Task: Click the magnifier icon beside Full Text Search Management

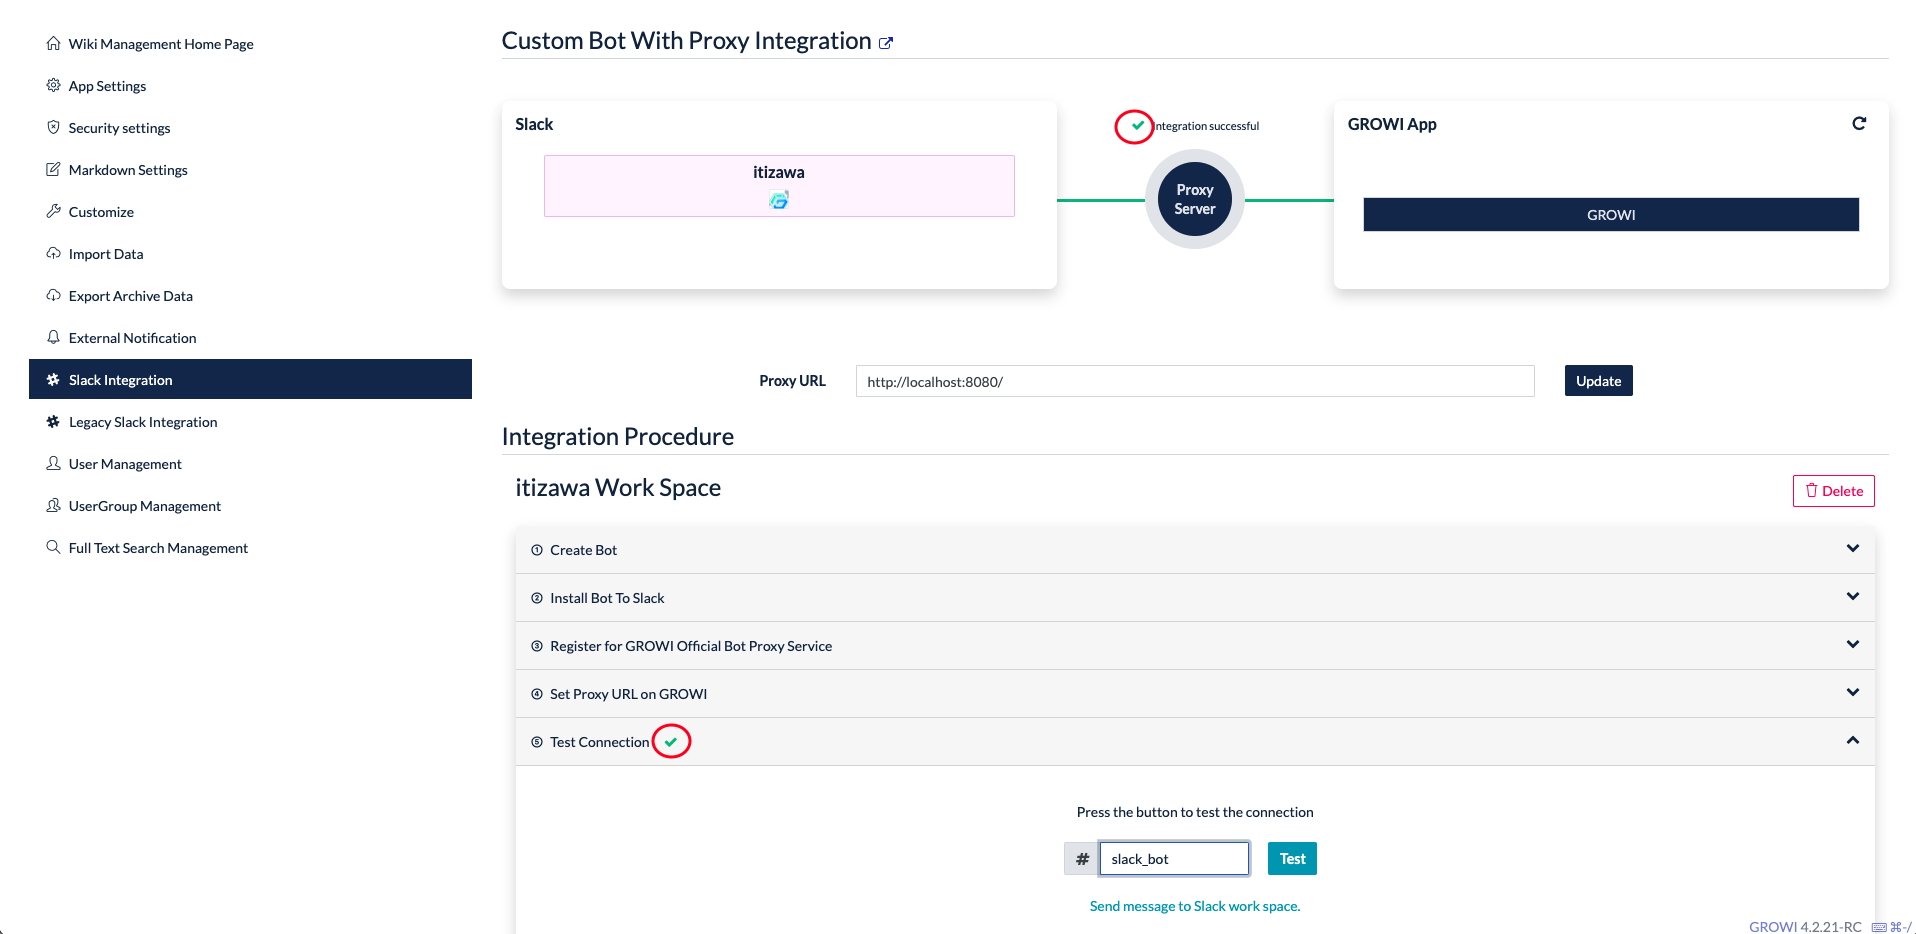Action: (x=53, y=548)
